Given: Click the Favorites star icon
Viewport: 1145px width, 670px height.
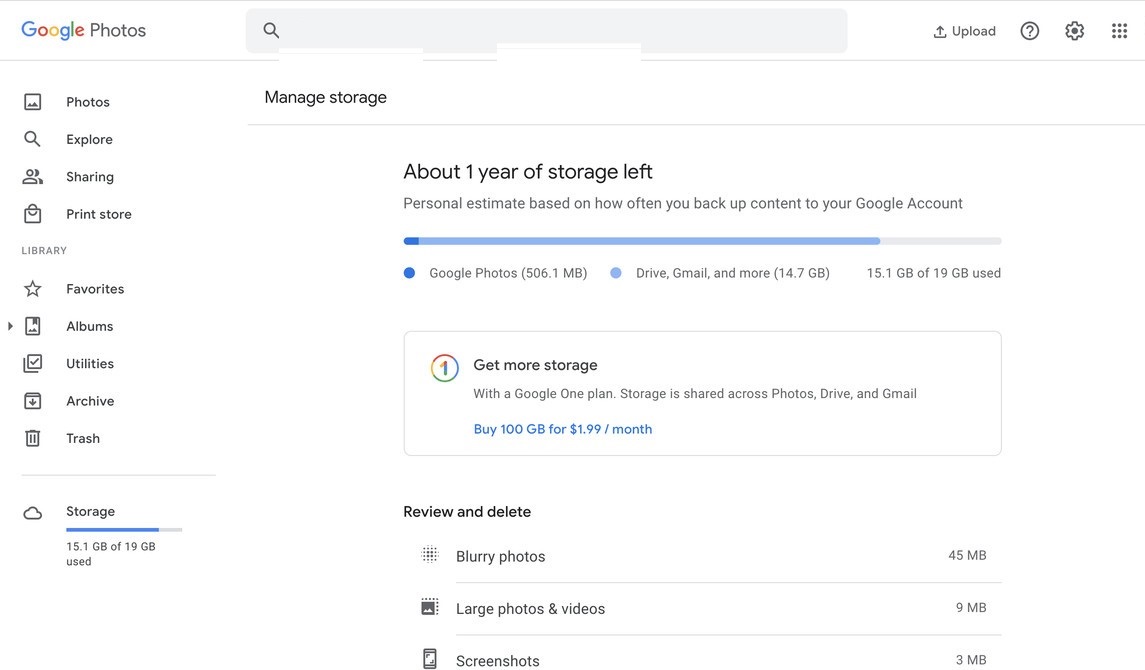Looking at the screenshot, I should point(33,289).
